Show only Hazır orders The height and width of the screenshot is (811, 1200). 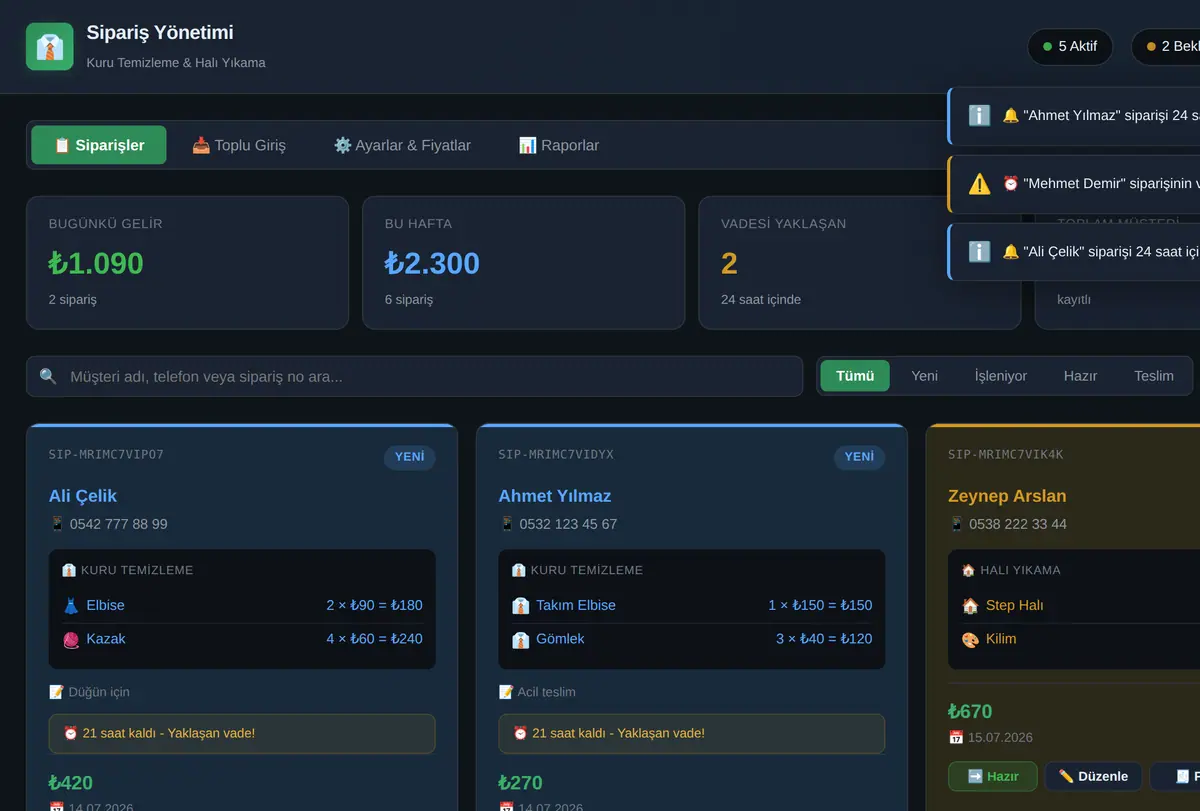[x=1080, y=376]
